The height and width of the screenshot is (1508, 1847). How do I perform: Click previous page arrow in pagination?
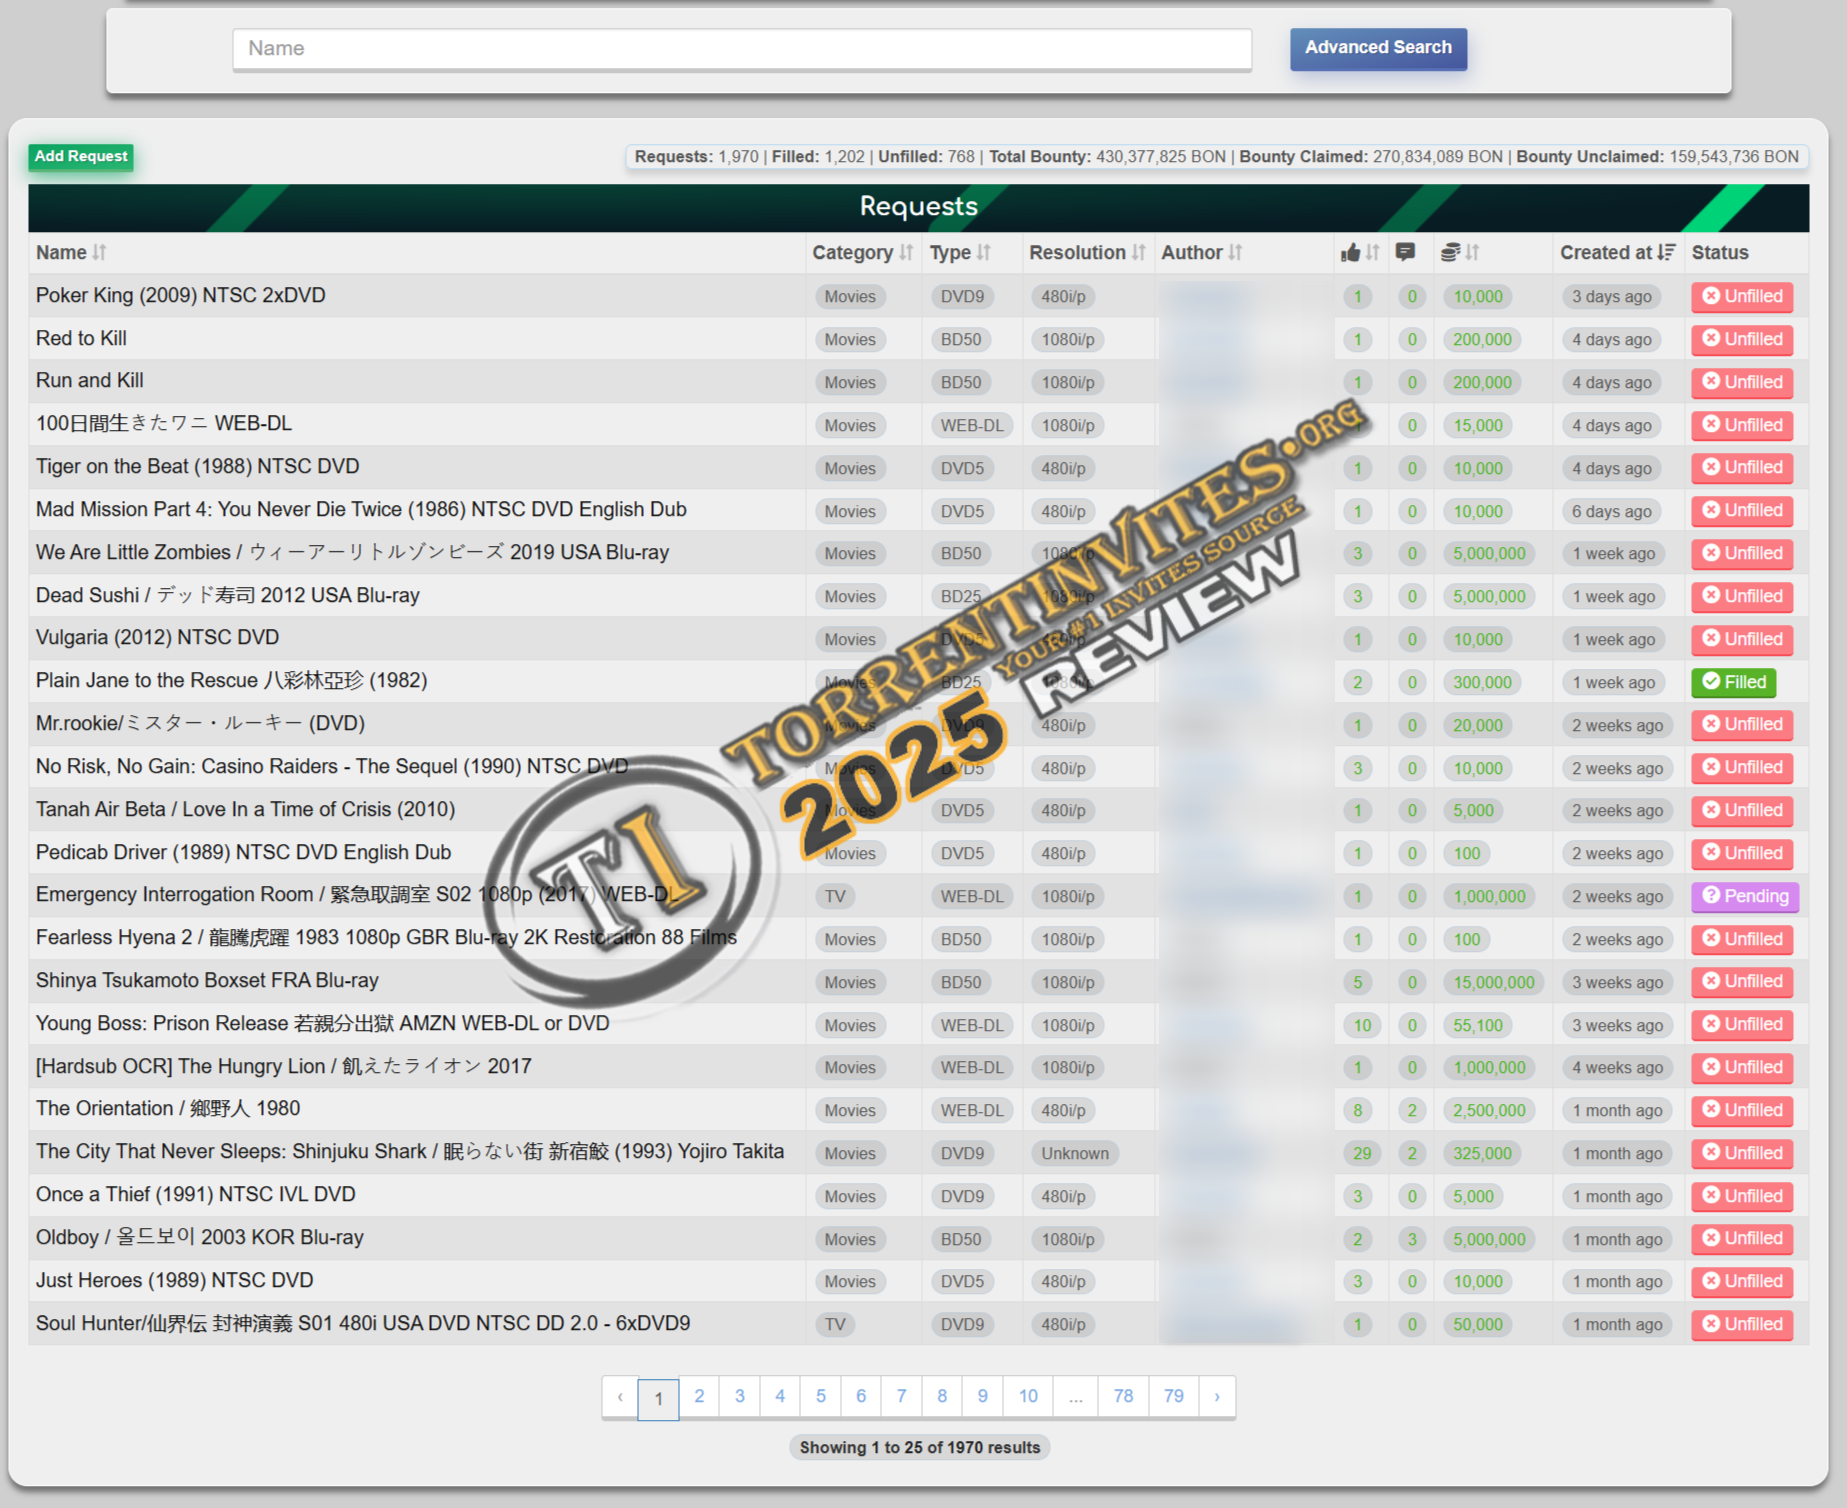620,1396
